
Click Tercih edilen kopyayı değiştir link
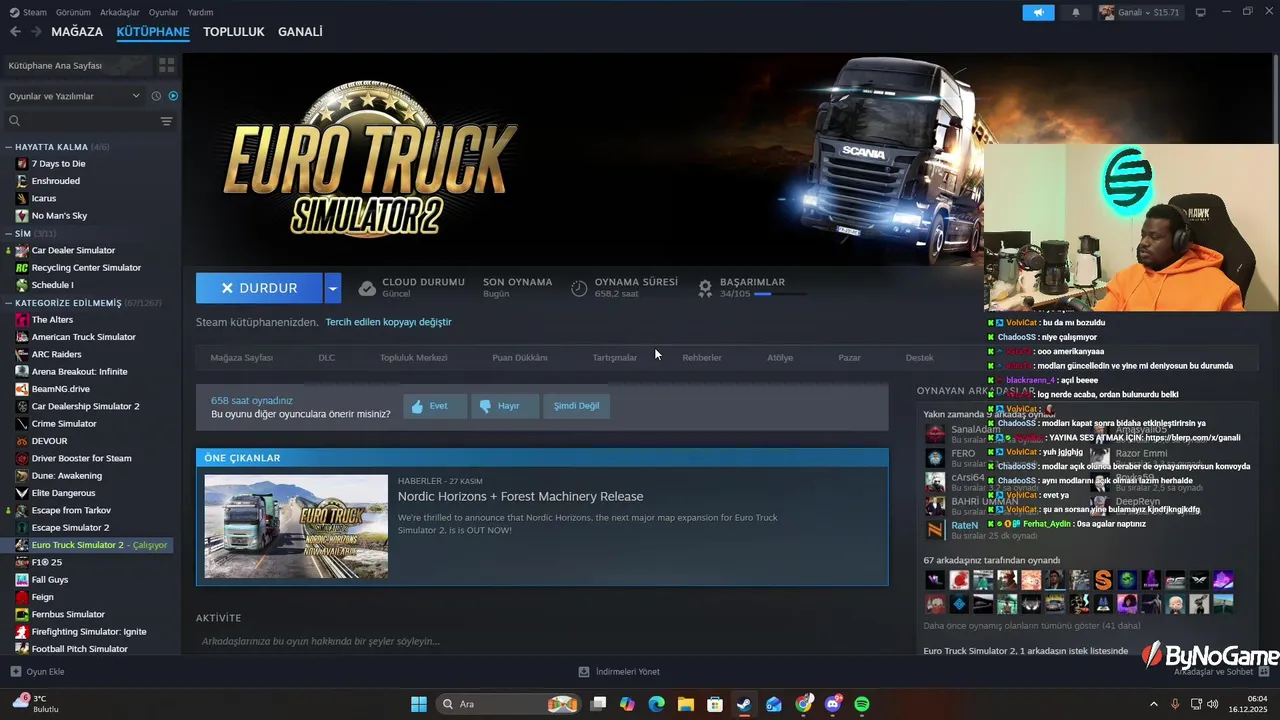388,322
